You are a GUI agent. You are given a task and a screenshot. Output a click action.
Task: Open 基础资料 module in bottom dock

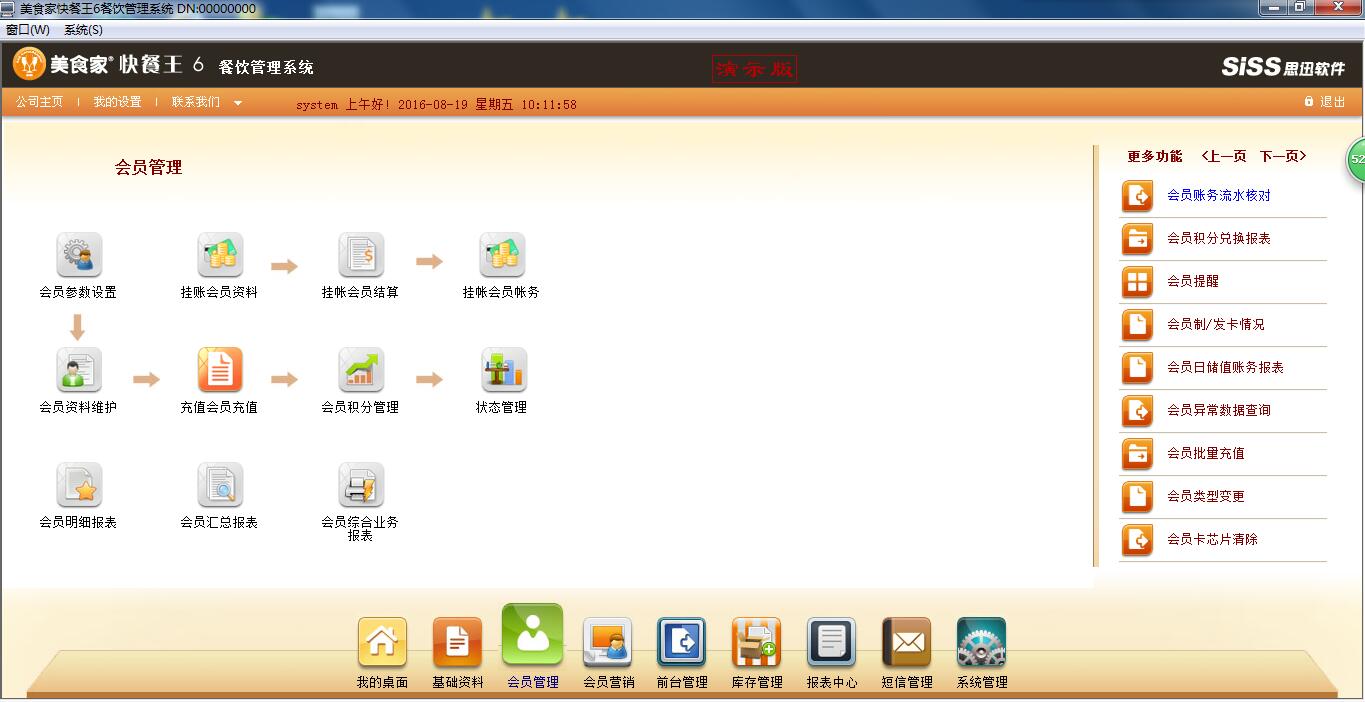click(457, 643)
